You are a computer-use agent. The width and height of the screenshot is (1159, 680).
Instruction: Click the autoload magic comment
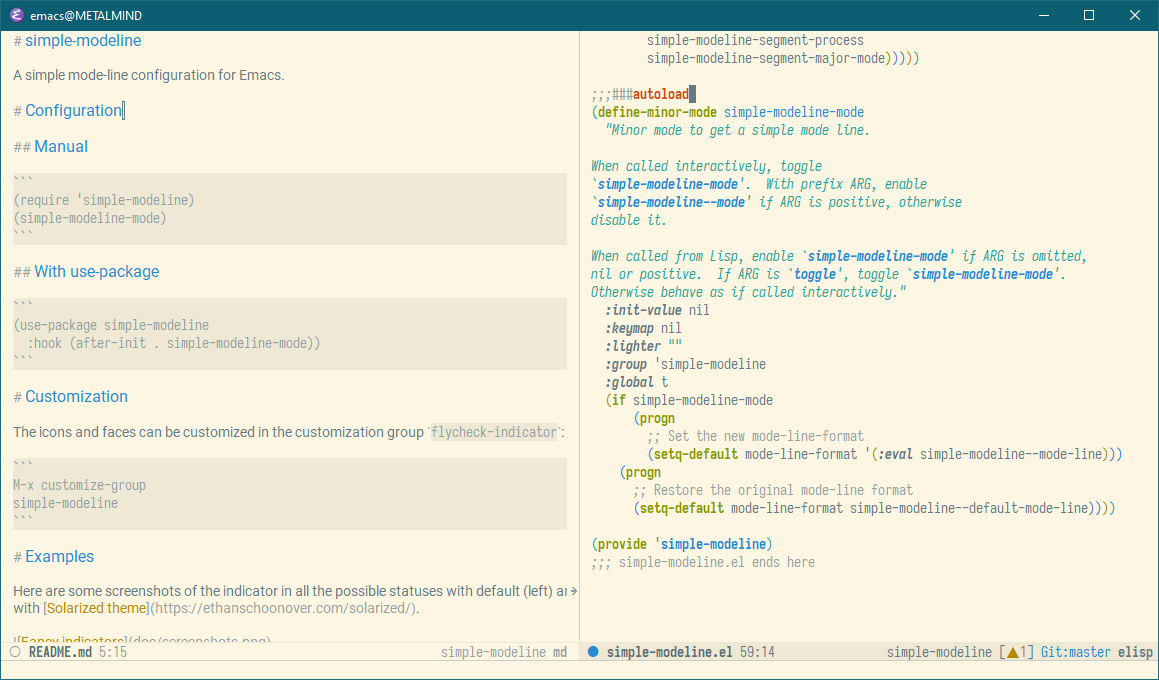tap(640, 94)
